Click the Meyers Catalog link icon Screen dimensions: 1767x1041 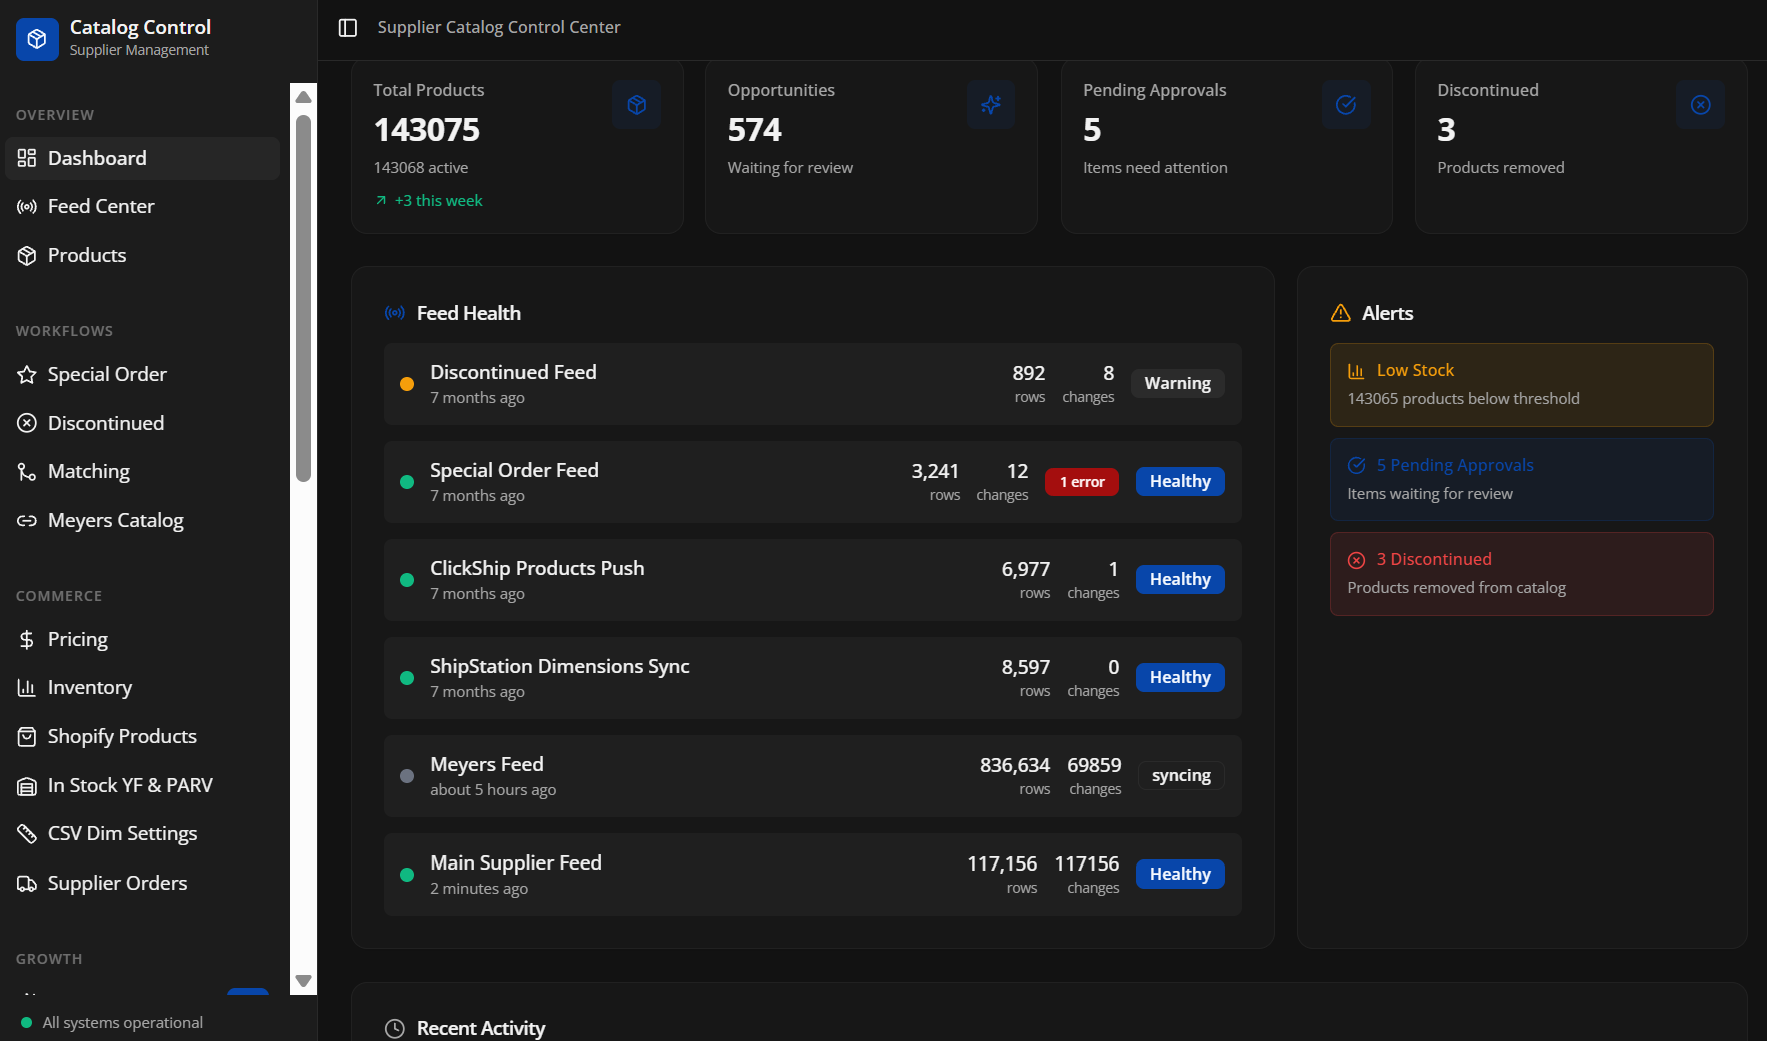pos(27,521)
